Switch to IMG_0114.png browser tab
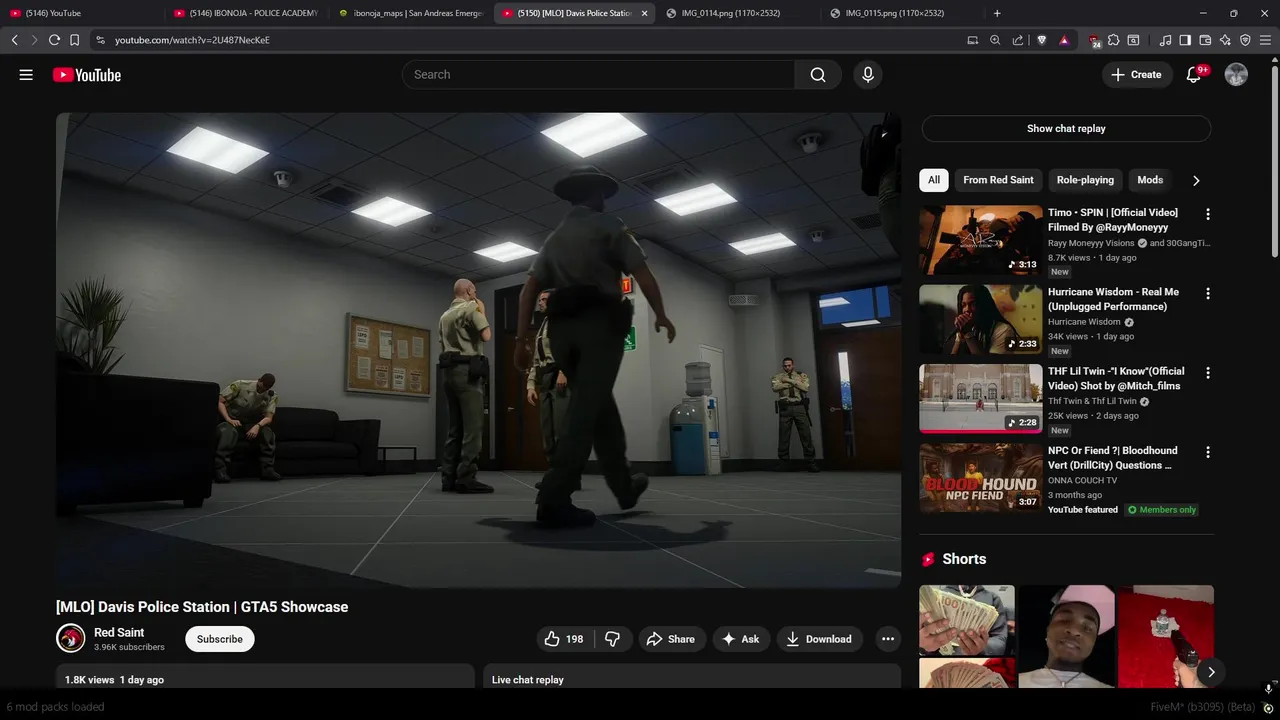 click(x=738, y=13)
